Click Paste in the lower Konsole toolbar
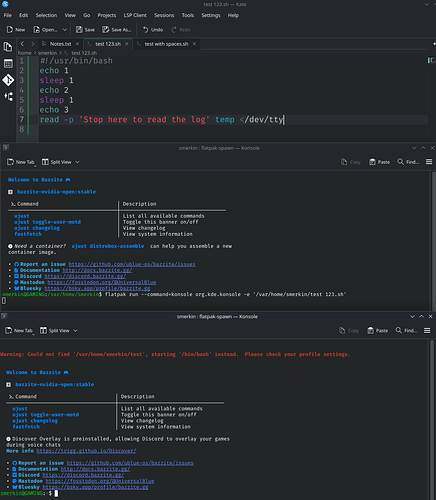 coord(378,331)
